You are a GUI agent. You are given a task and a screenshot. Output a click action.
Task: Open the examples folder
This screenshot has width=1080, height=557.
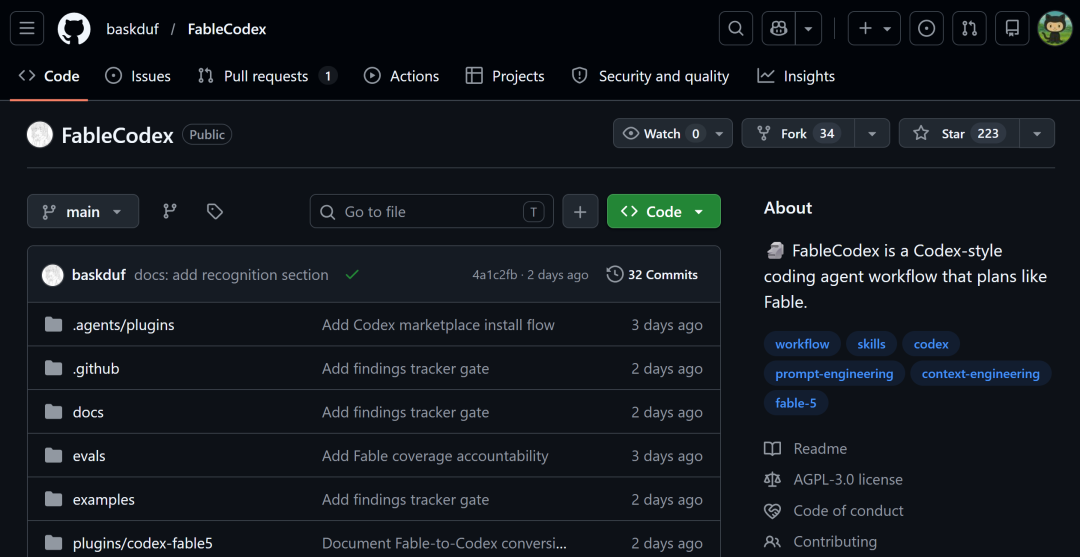[103, 500]
